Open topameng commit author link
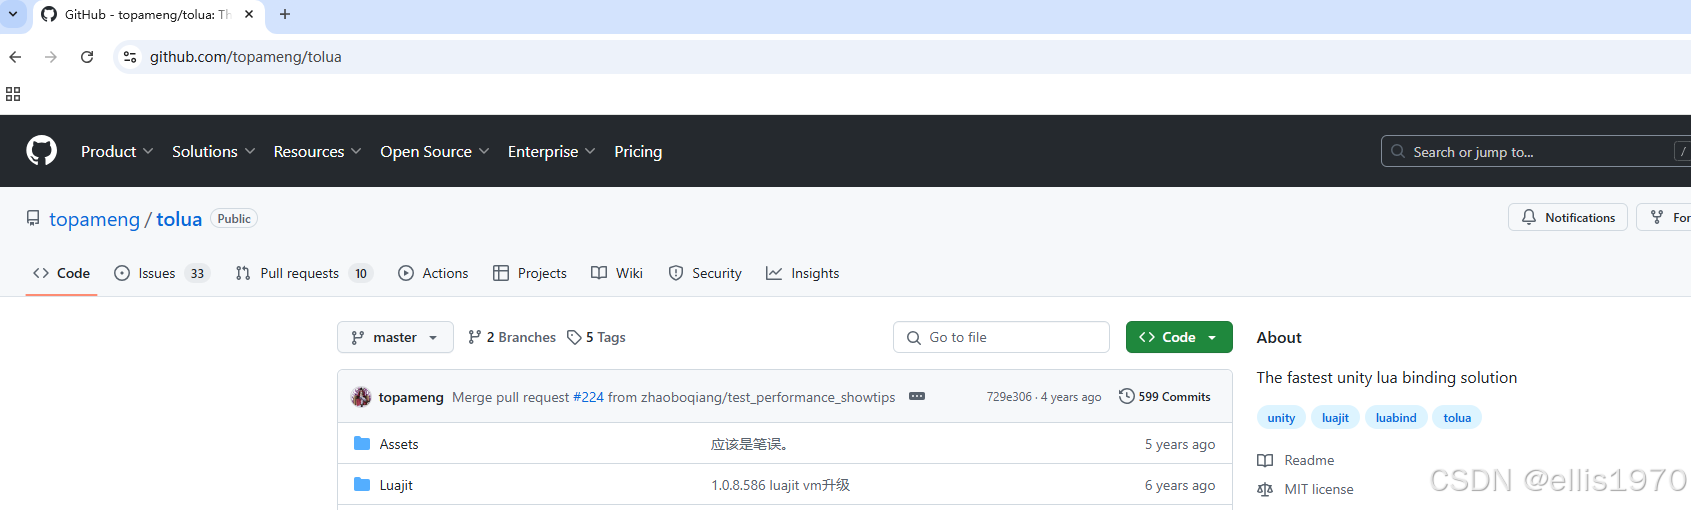1691x510 pixels. point(411,397)
